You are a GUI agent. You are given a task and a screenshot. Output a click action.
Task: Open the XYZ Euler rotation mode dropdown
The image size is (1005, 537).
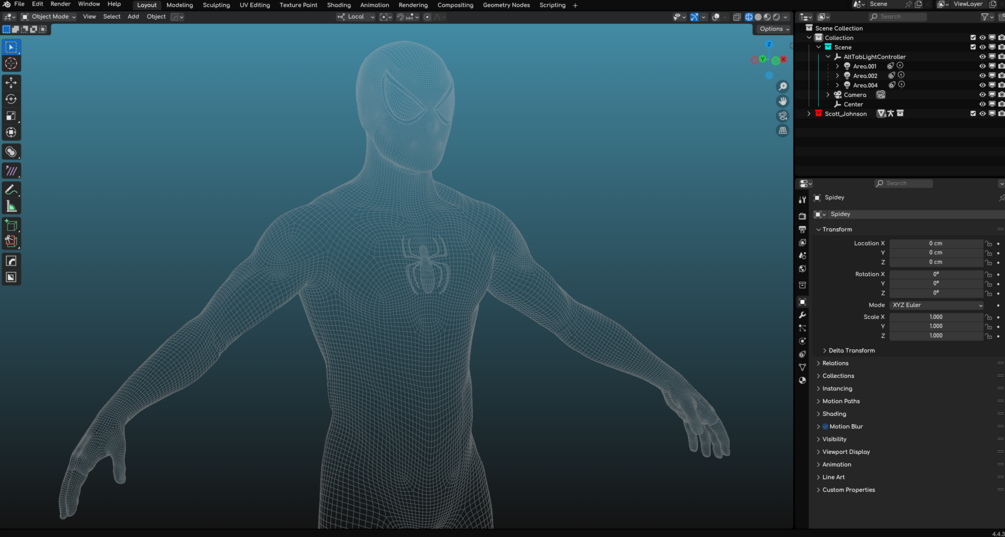[936, 305]
